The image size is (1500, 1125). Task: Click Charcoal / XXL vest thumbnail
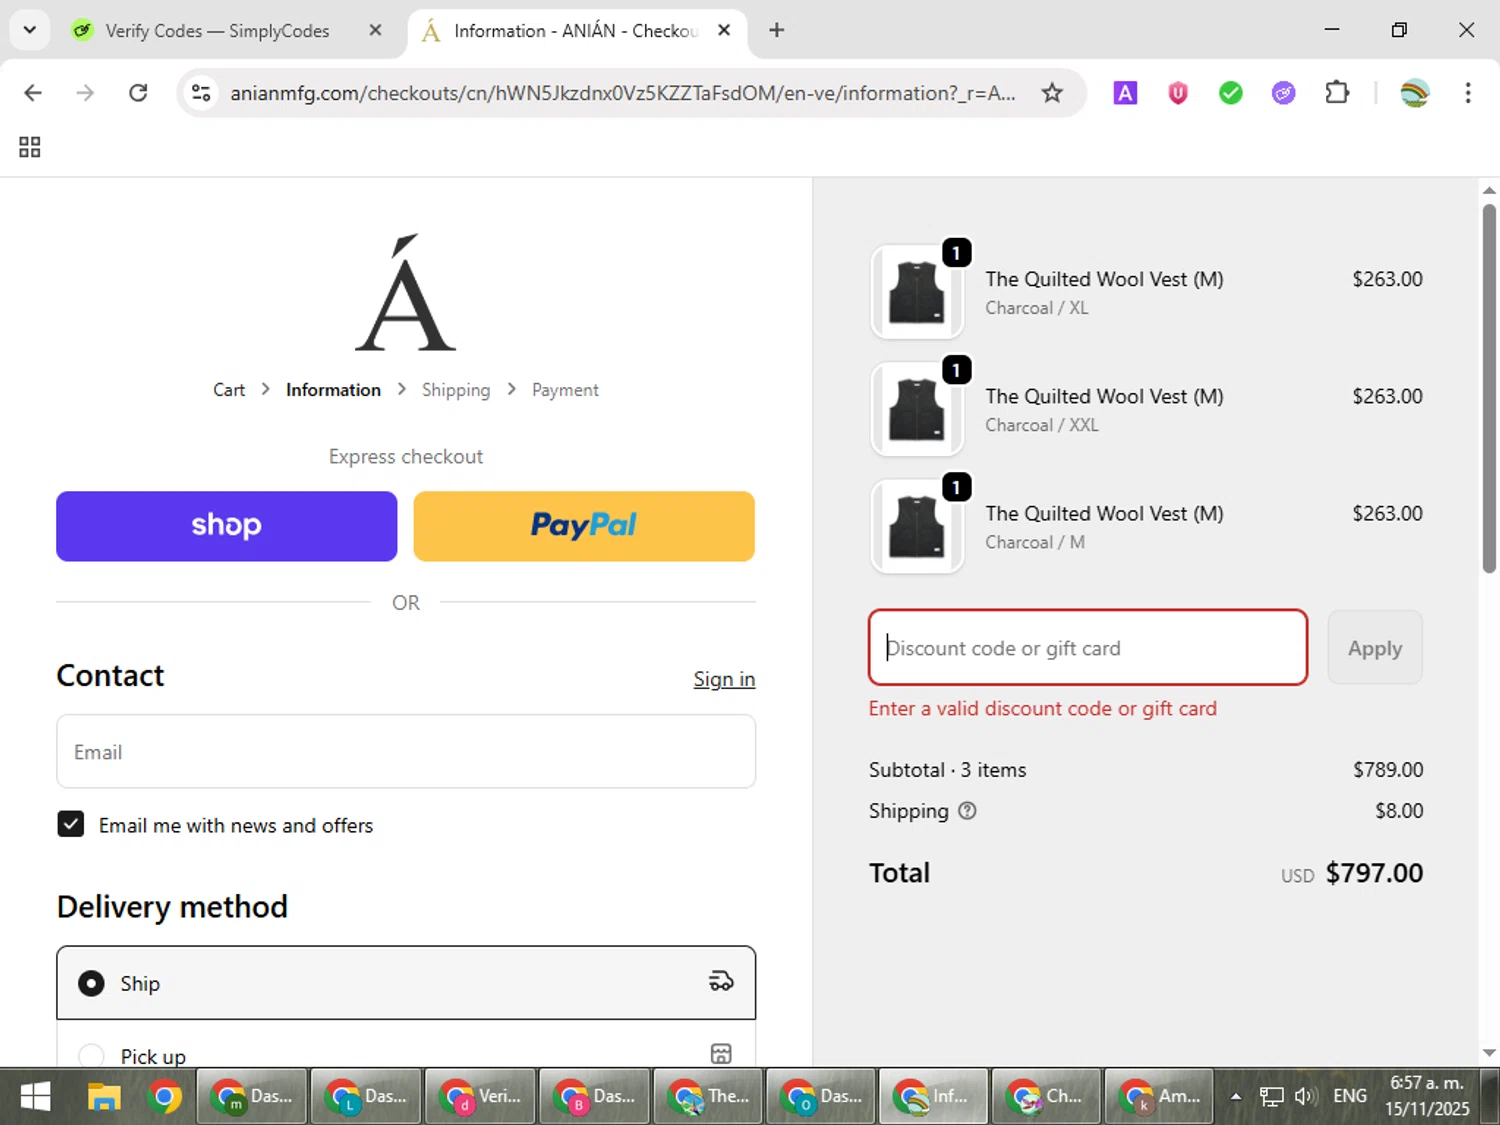click(x=917, y=409)
